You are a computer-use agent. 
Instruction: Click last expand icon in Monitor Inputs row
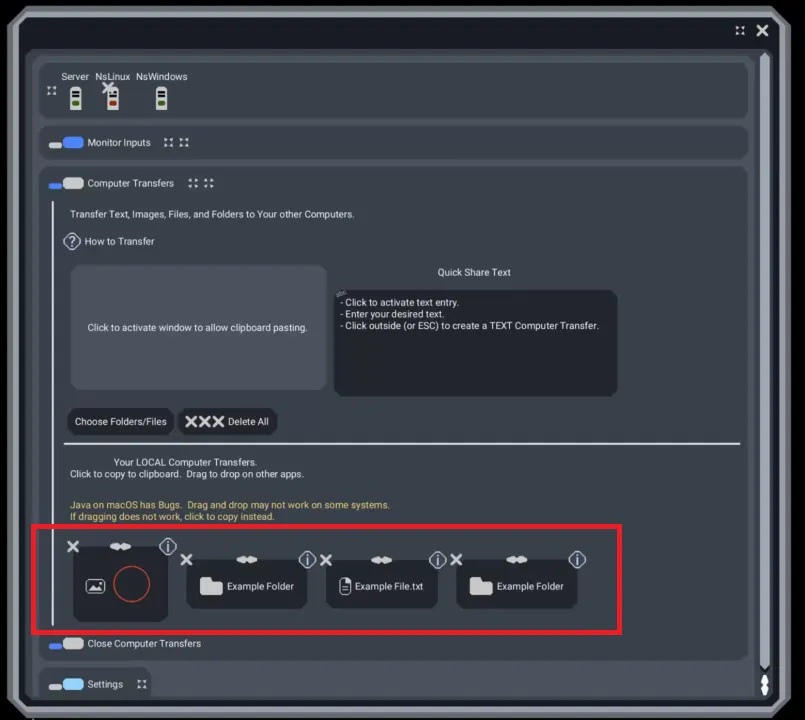pyautogui.click(x=184, y=143)
